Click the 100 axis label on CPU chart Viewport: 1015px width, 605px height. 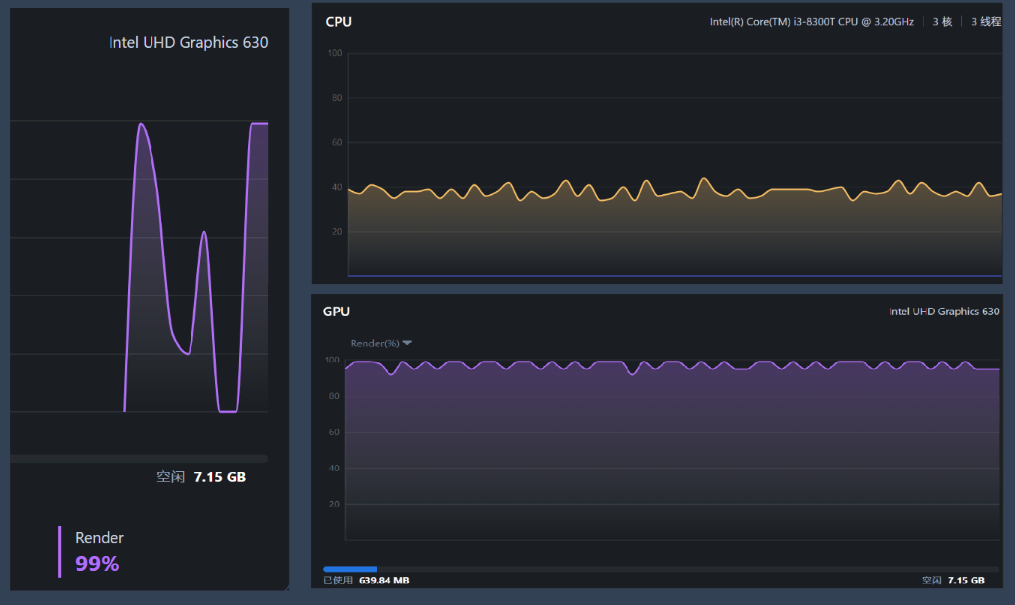(x=334, y=53)
